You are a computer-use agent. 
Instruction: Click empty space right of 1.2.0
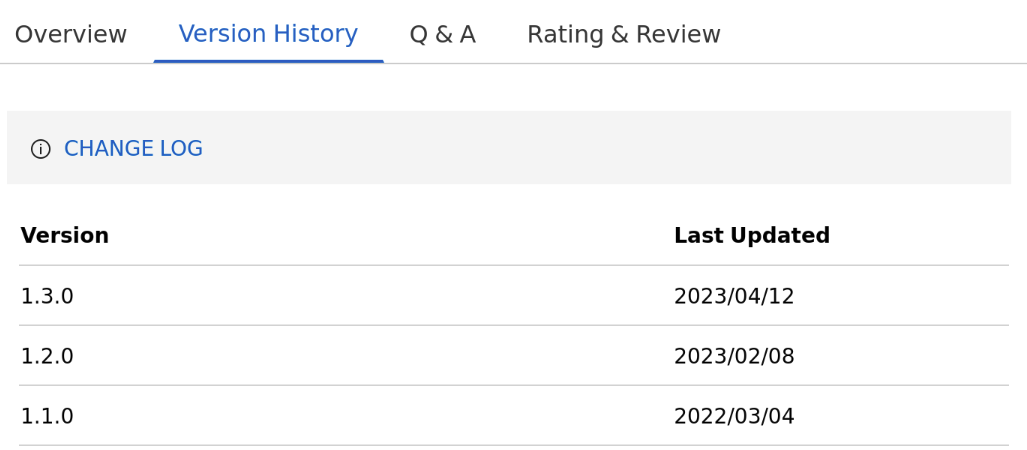pyautogui.click(x=370, y=357)
